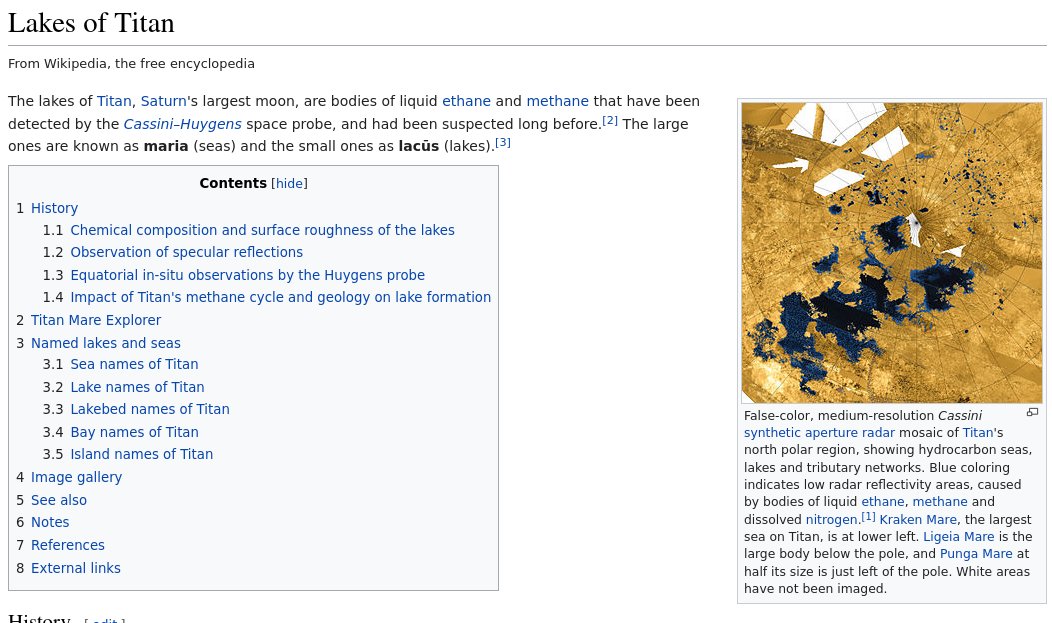Jump to Observation of specular reflections
1052x623 pixels.
[x=186, y=252]
